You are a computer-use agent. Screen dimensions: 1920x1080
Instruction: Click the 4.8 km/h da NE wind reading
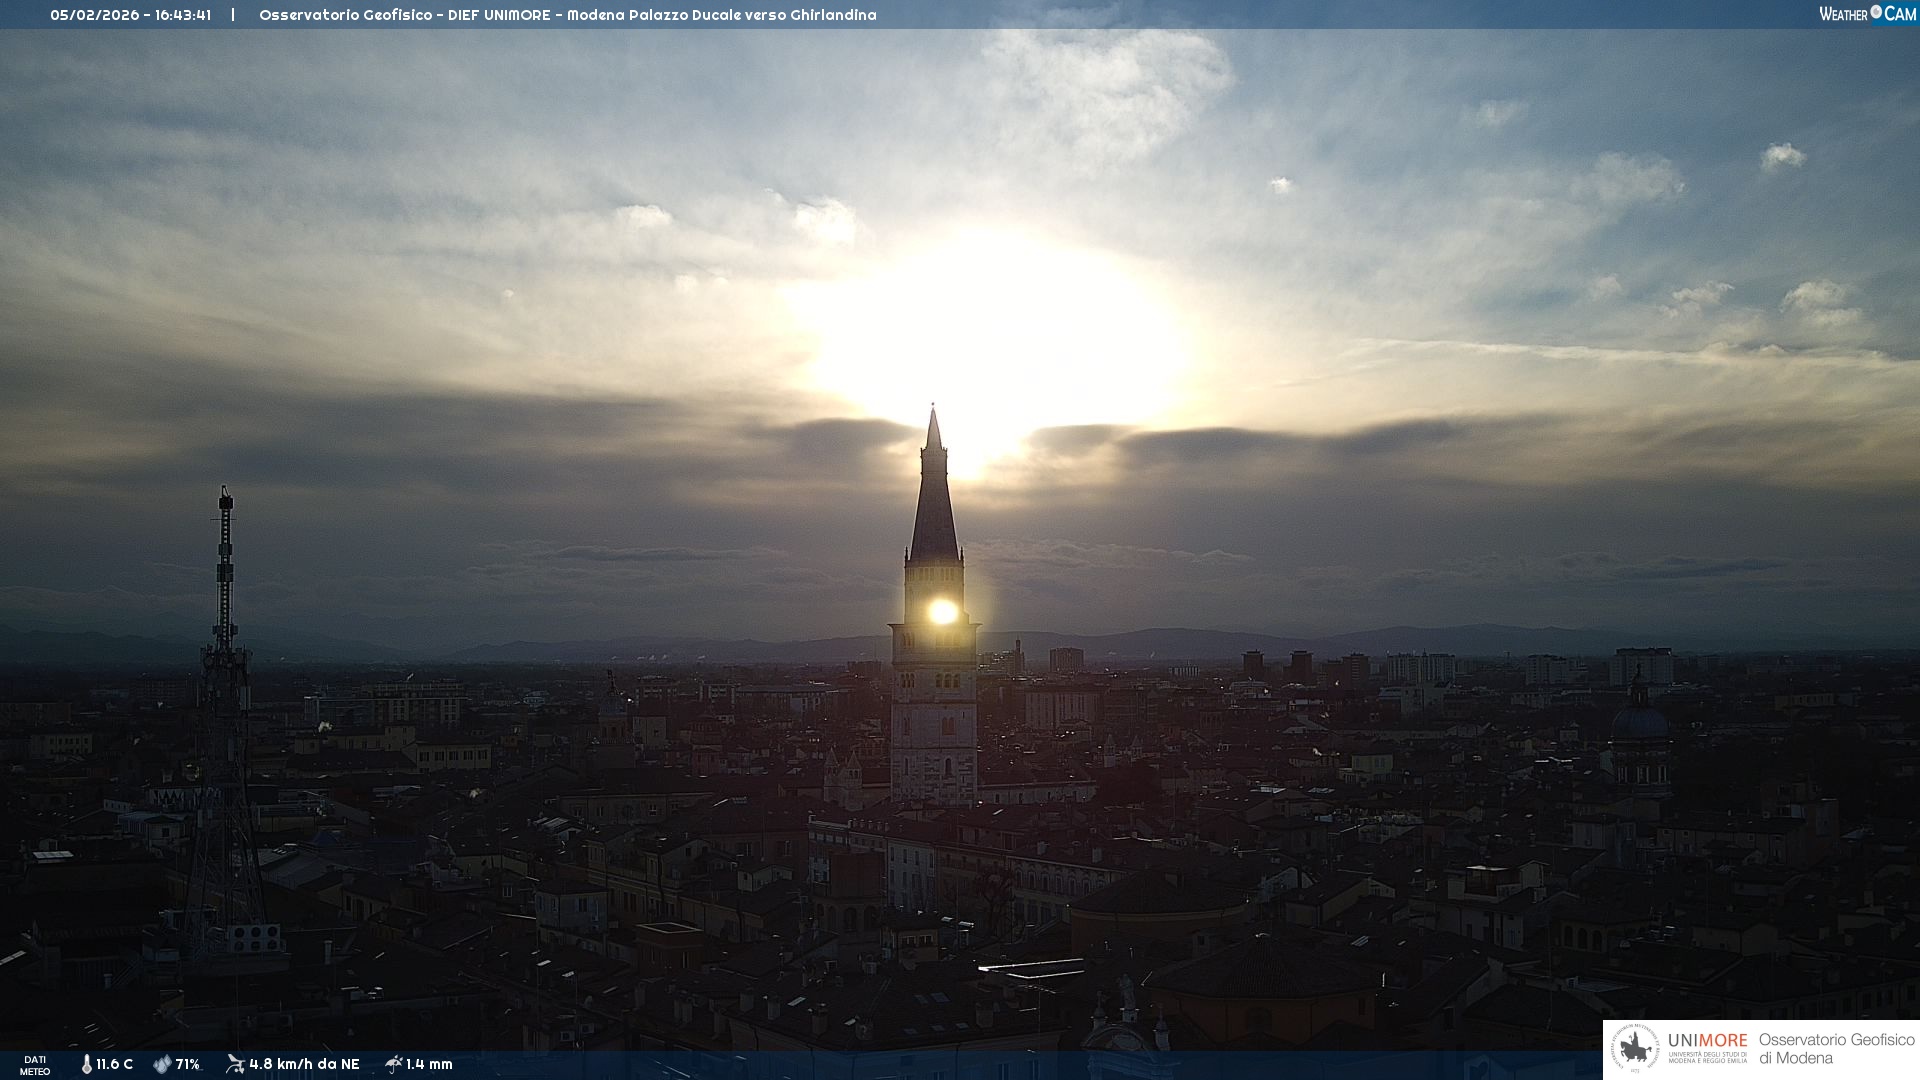pyautogui.click(x=304, y=1064)
